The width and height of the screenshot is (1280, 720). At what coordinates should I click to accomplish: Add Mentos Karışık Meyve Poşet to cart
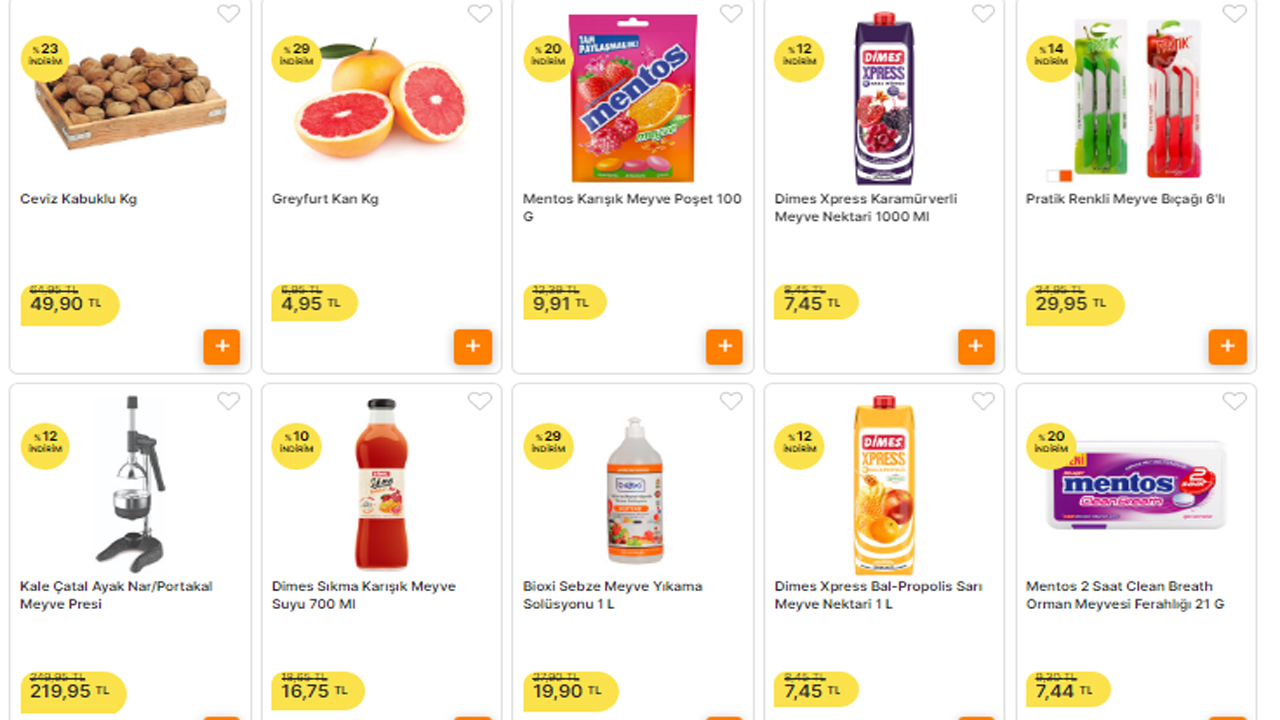click(x=725, y=347)
